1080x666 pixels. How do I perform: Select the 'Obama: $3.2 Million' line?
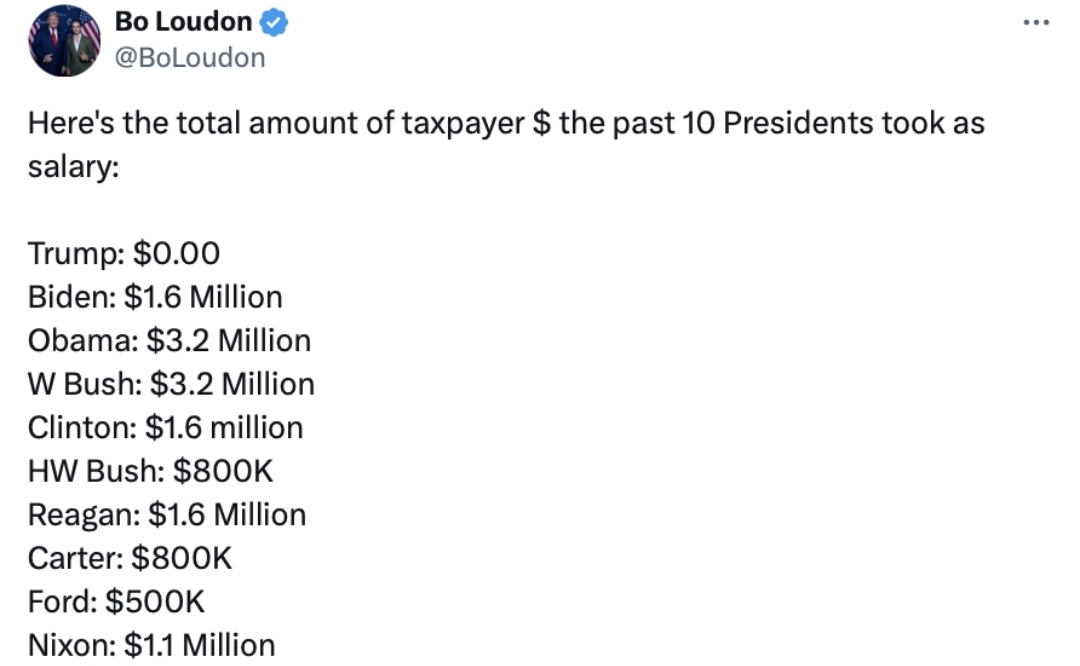[x=169, y=341]
